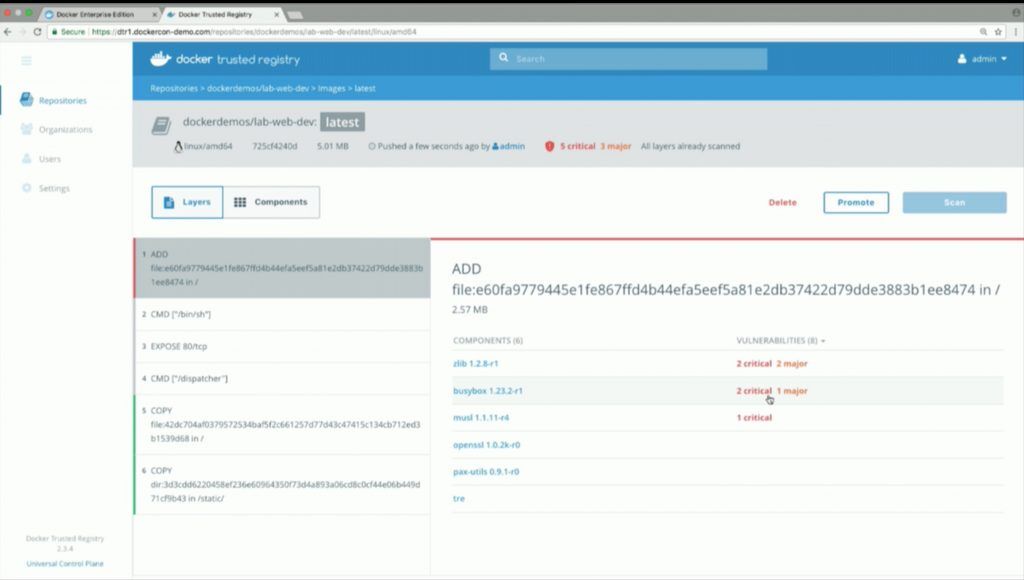Screen dimensions: 1024x580
Task: Sort by the Vulnerabilities column dropdown
Action: click(x=780, y=340)
